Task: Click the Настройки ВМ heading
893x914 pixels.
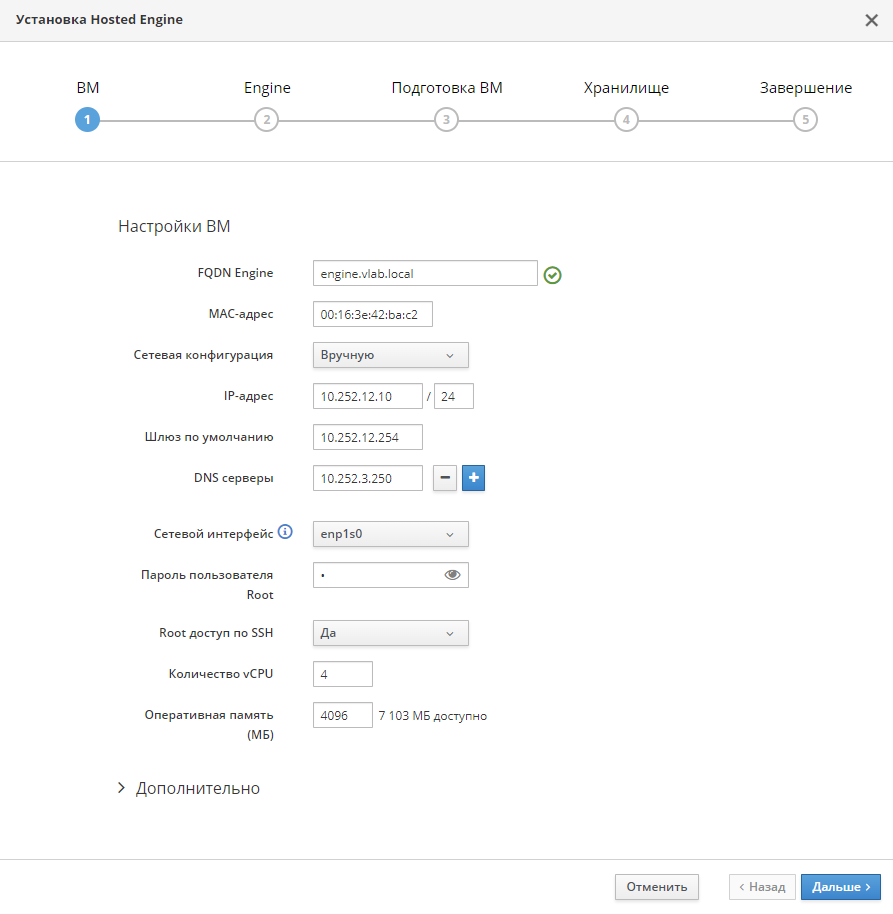Action: click(x=174, y=226)
